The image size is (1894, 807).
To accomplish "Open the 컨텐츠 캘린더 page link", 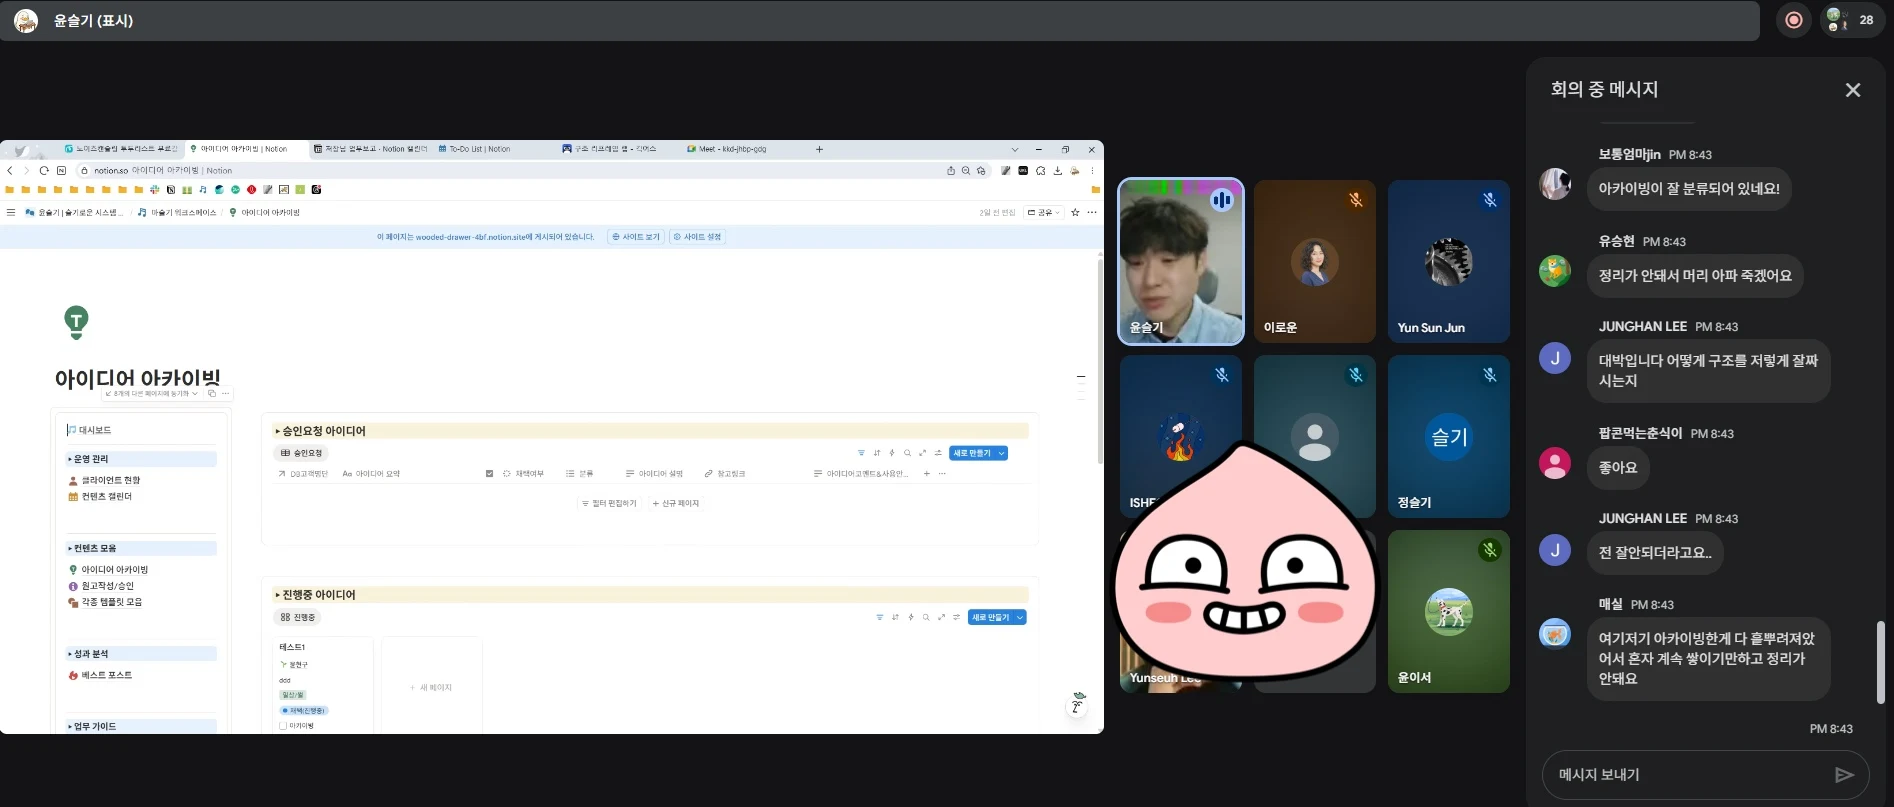I will pos(107,497).
